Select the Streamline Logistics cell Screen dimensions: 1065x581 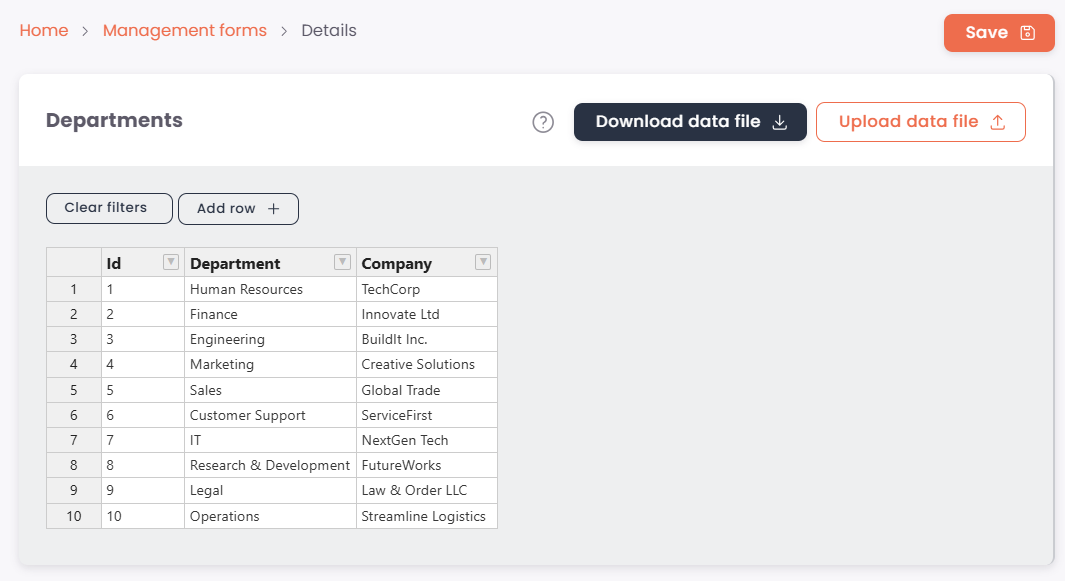(427, 516)
